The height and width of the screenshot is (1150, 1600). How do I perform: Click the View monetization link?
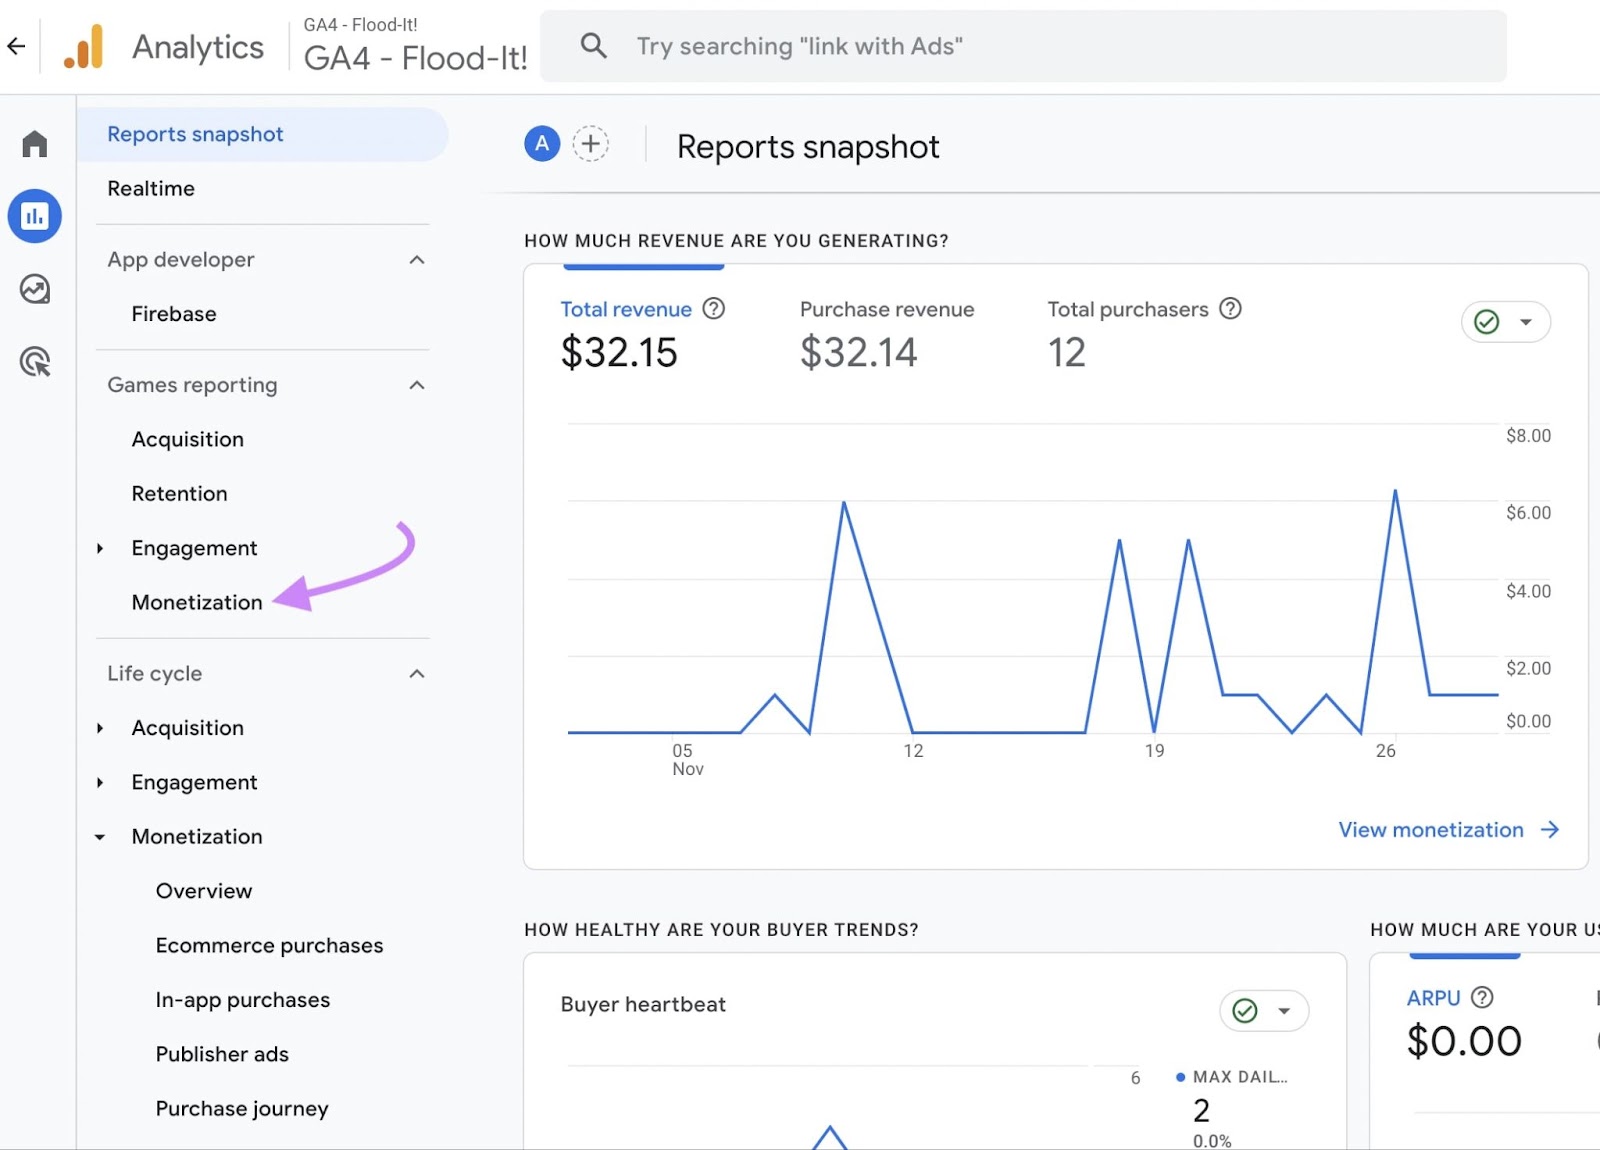[1429, 830]
